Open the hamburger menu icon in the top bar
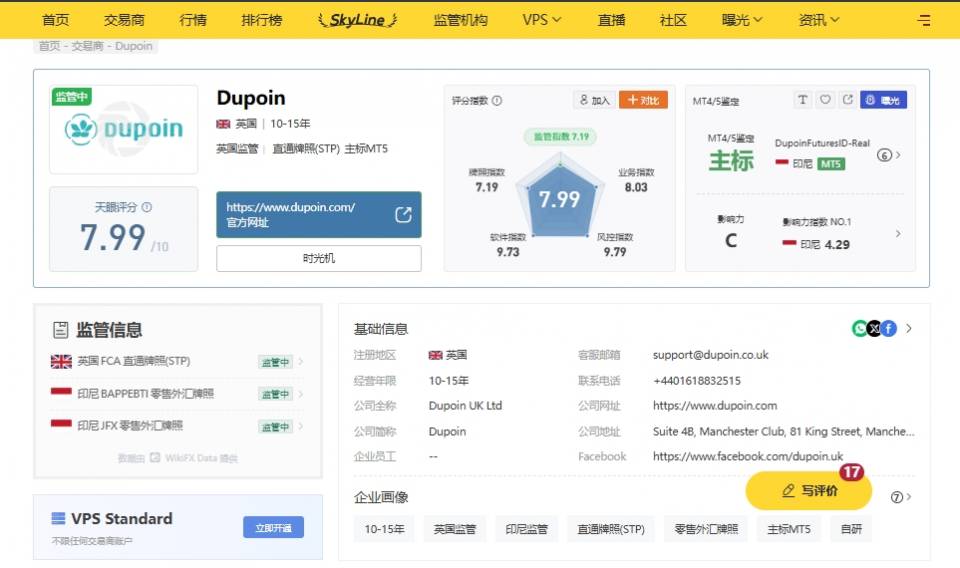The image size is (960, 568). click(923, 20)
